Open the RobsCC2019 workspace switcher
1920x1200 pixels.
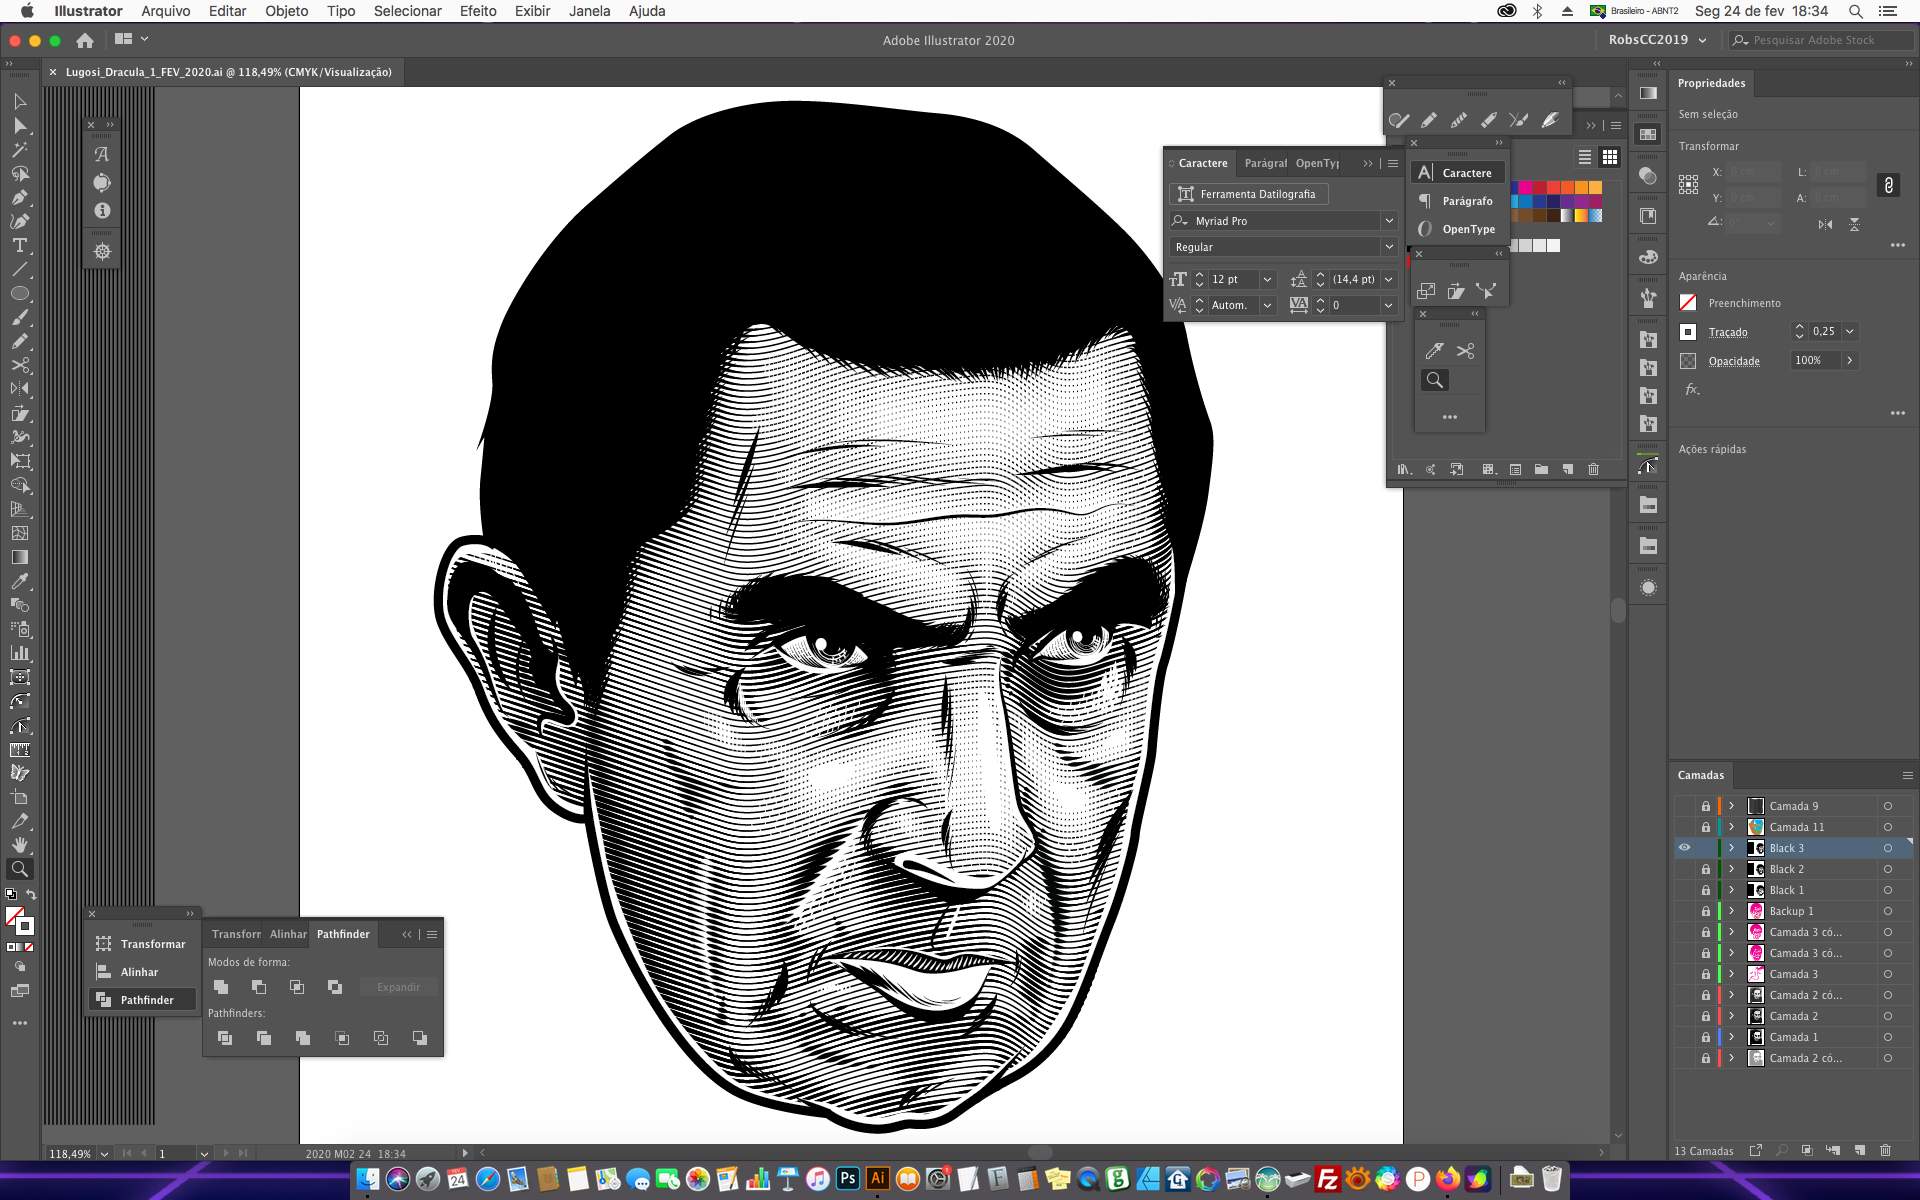[x=1657, y=40]
